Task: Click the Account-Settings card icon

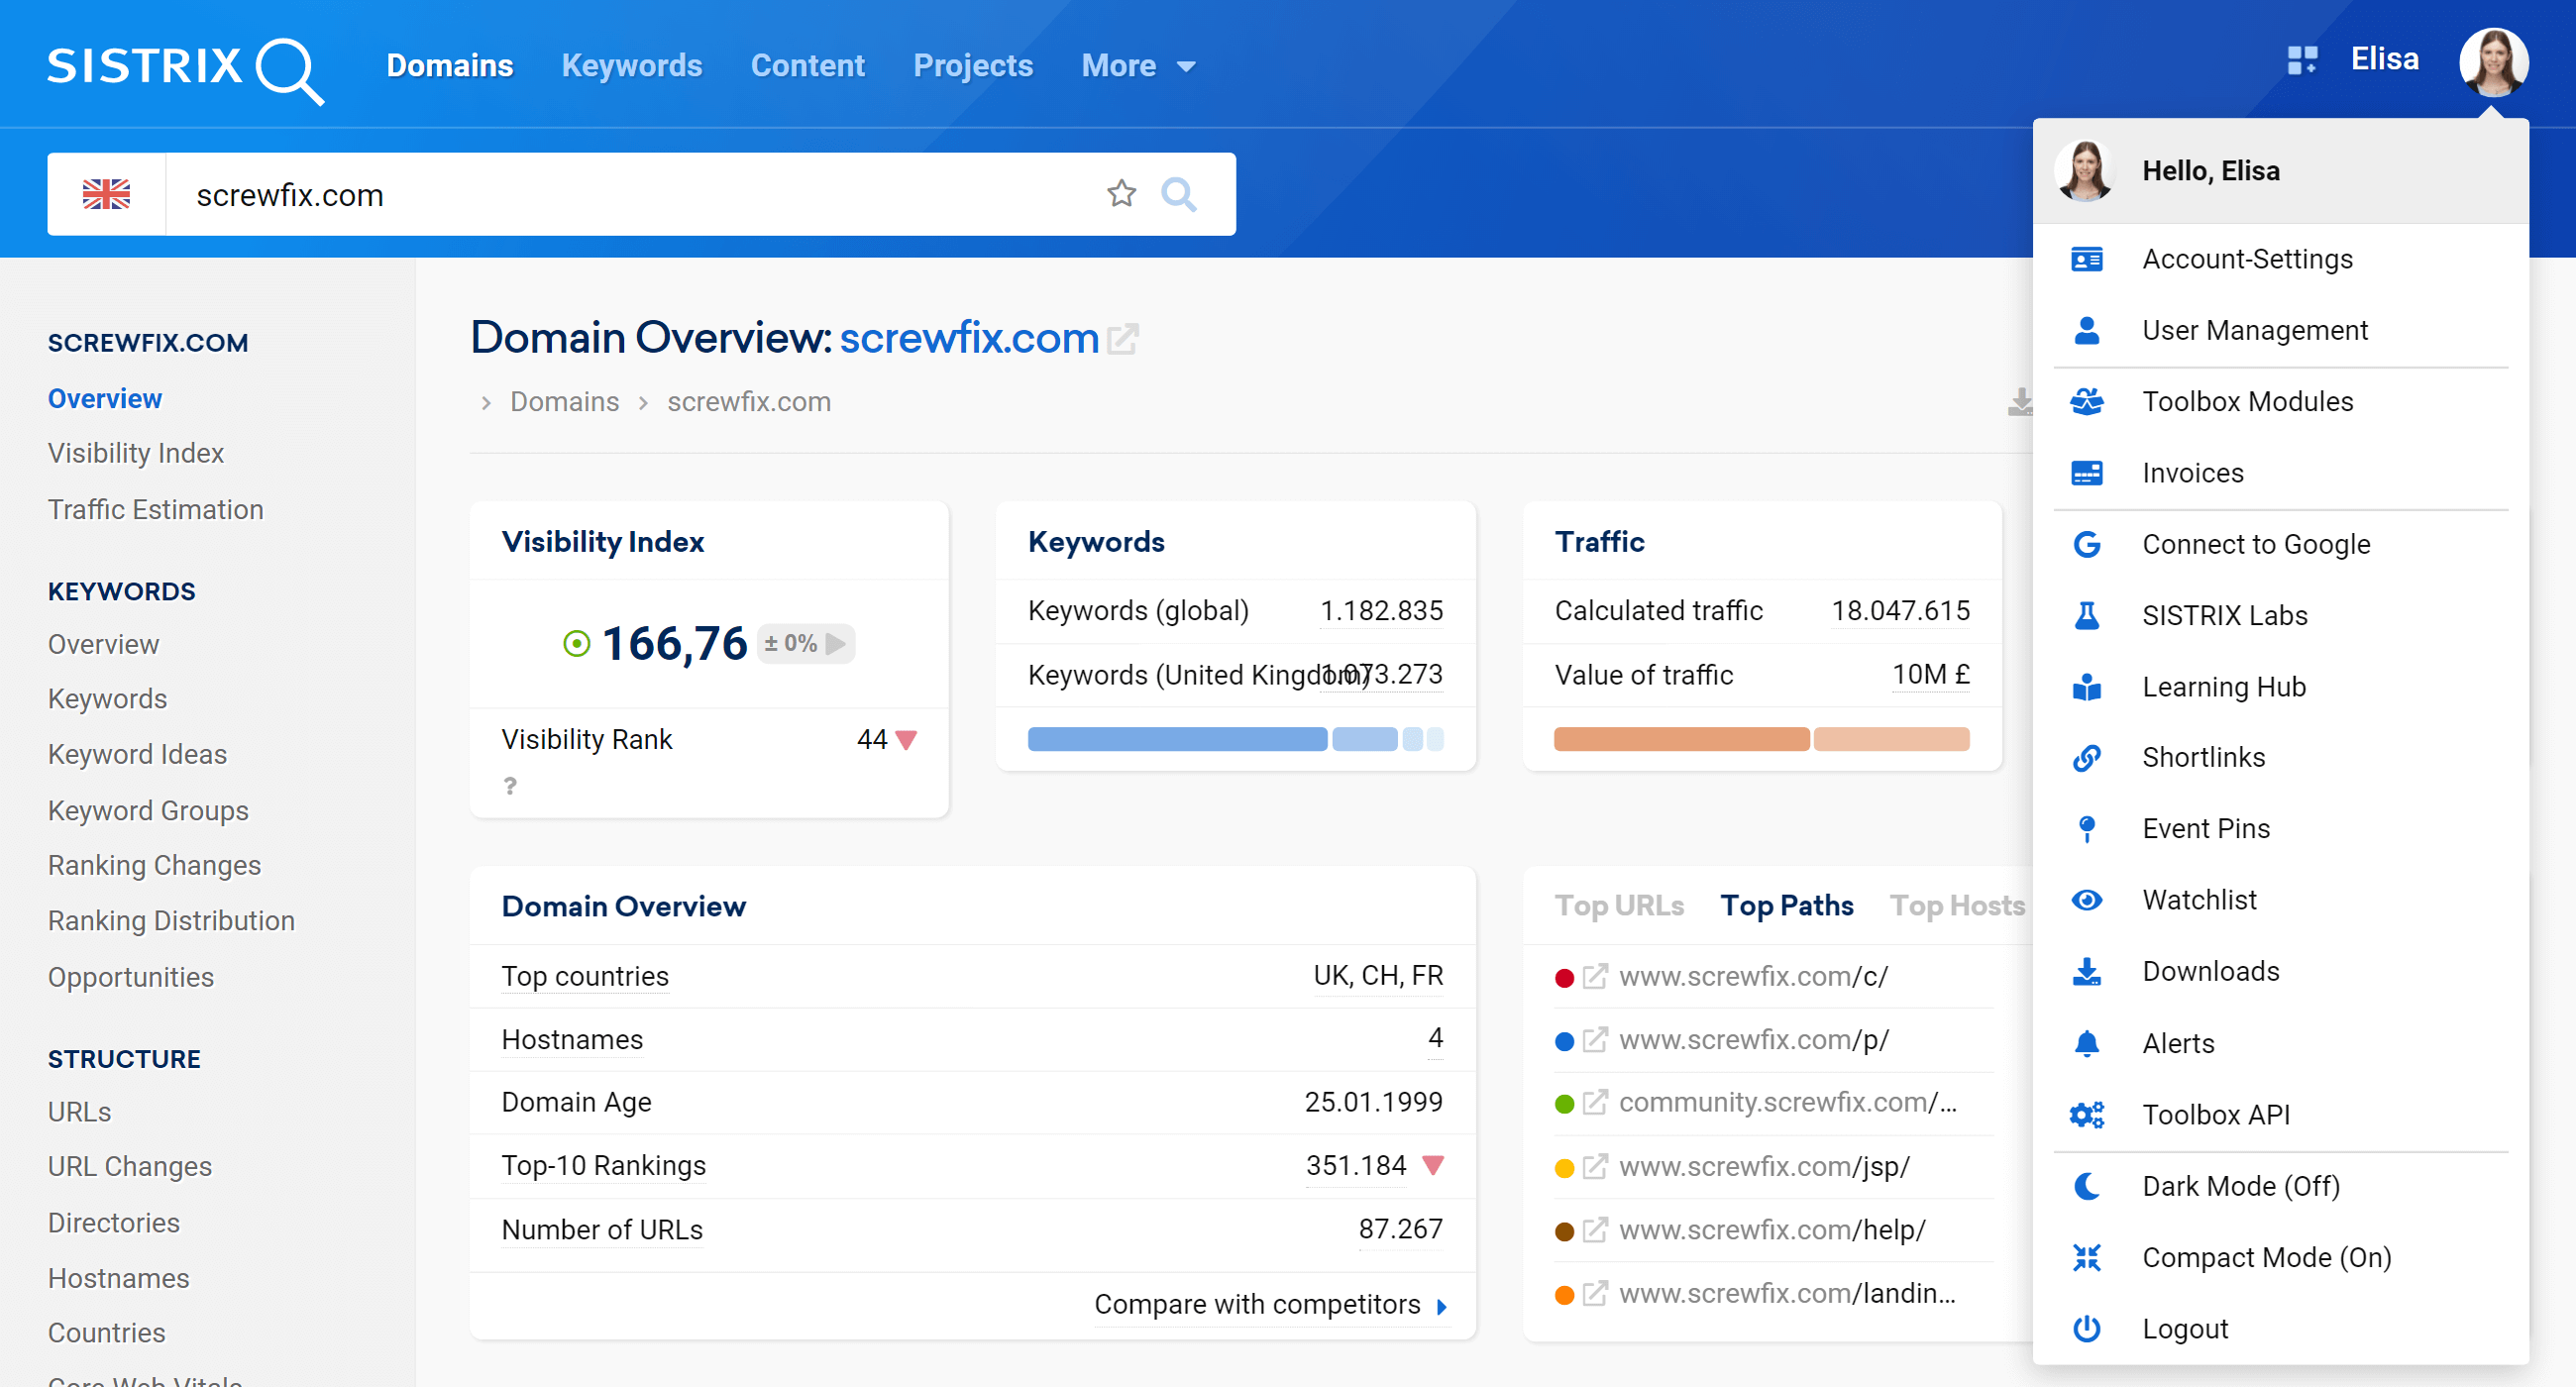Action: coord(2086,260)
